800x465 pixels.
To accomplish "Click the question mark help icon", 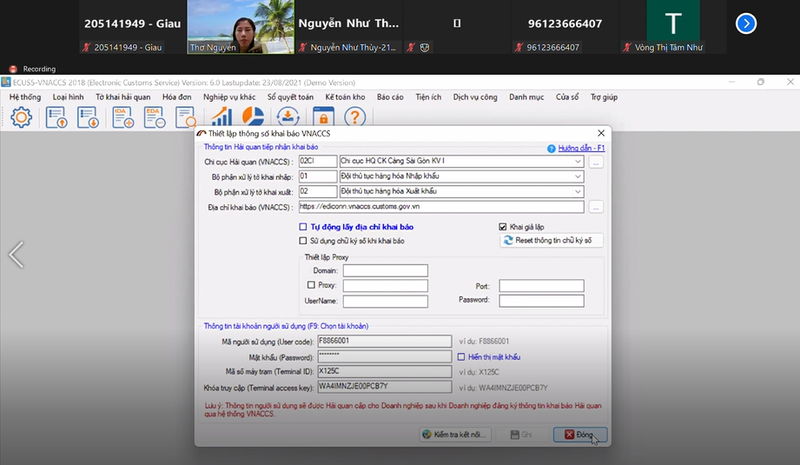I will (x=353, y=117).
